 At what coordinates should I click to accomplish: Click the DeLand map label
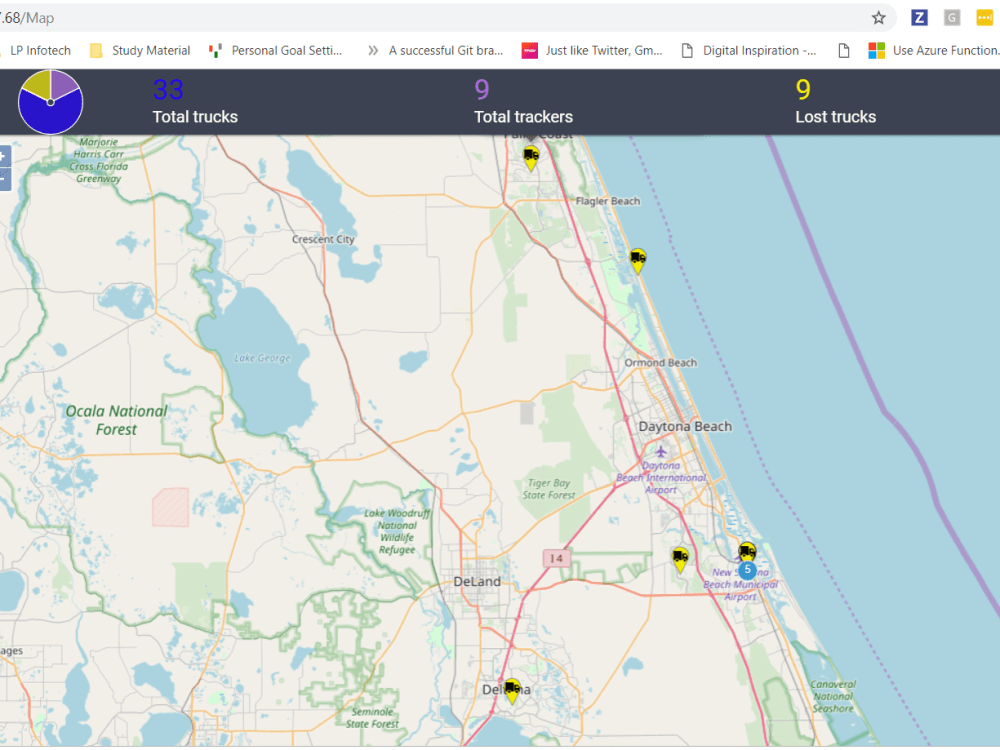click(477, 582)
